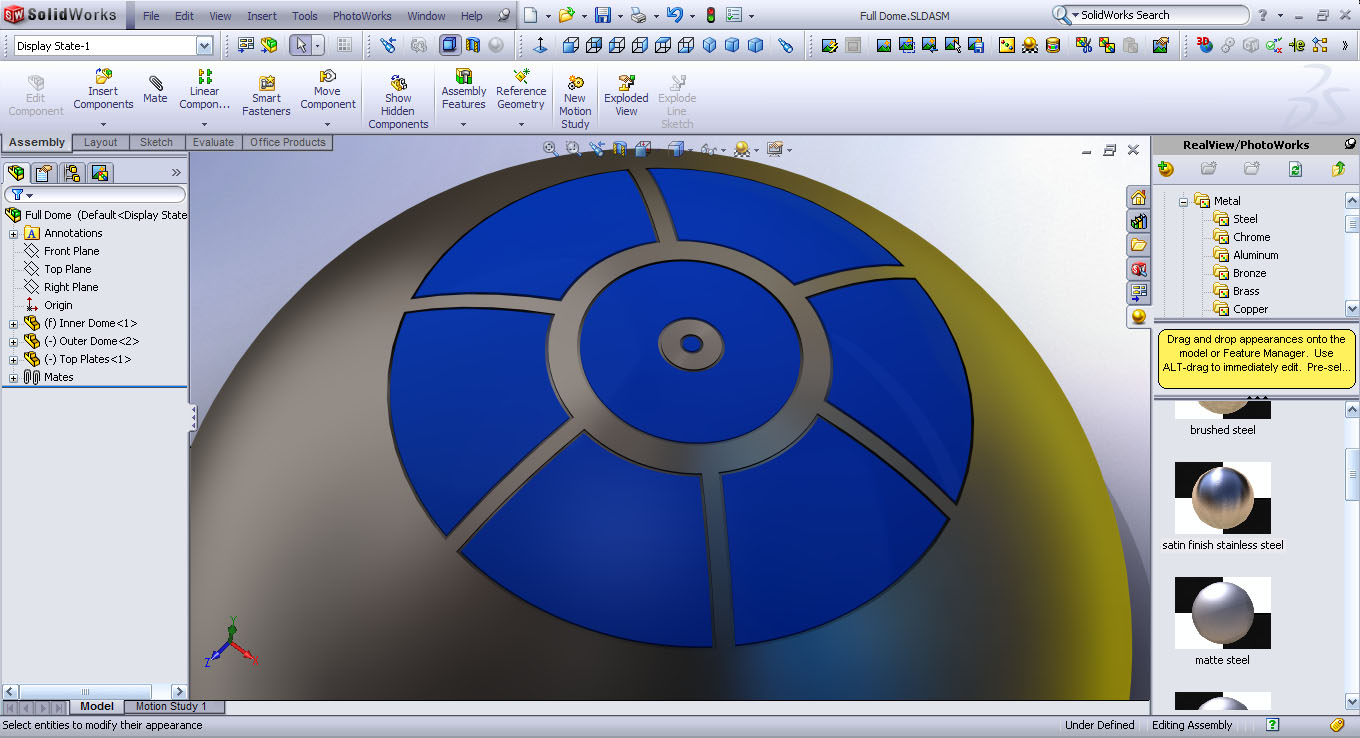Open the Office Products tab
The image size is (1360, 738).
(x=288, y=142)
